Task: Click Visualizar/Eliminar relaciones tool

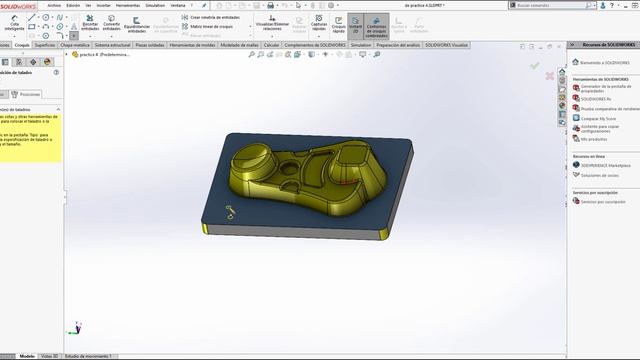Action: tap(272, 23)
